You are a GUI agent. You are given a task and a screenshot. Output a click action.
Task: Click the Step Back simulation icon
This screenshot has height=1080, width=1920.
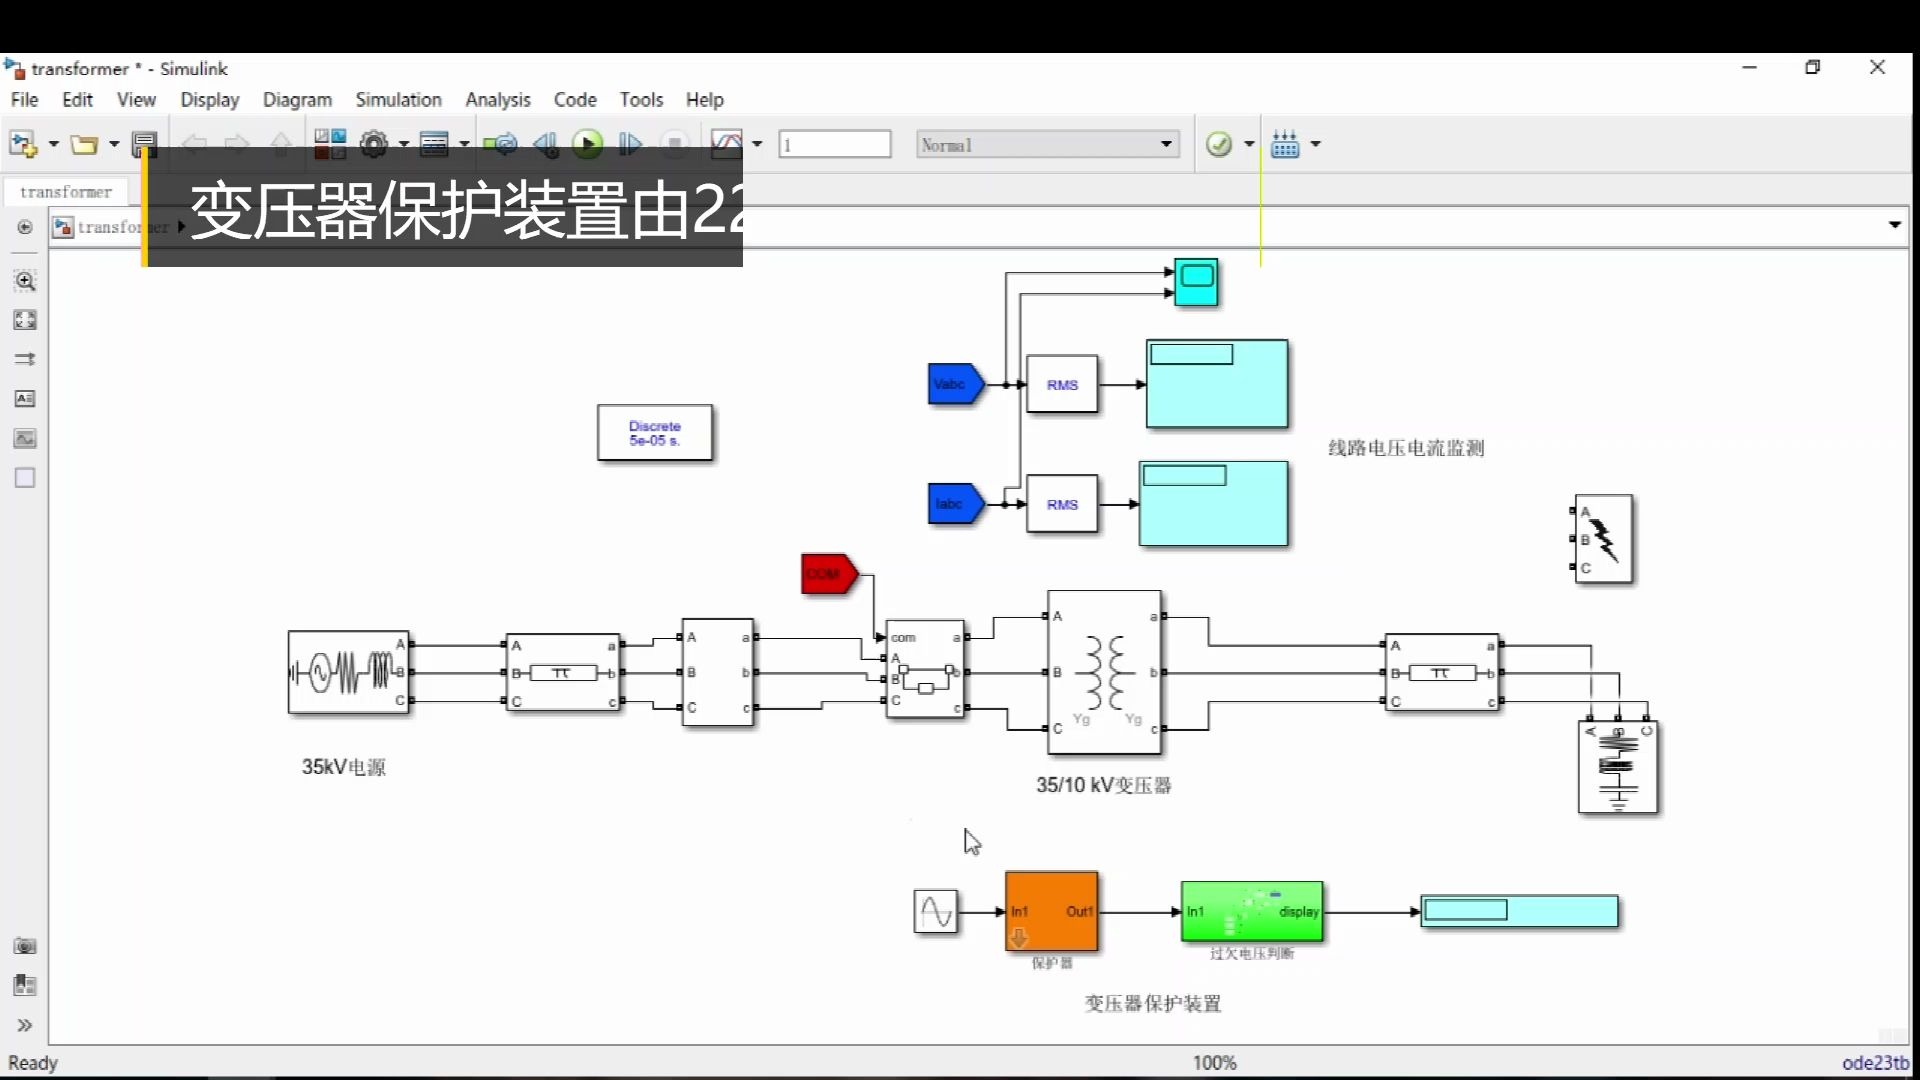546,143
